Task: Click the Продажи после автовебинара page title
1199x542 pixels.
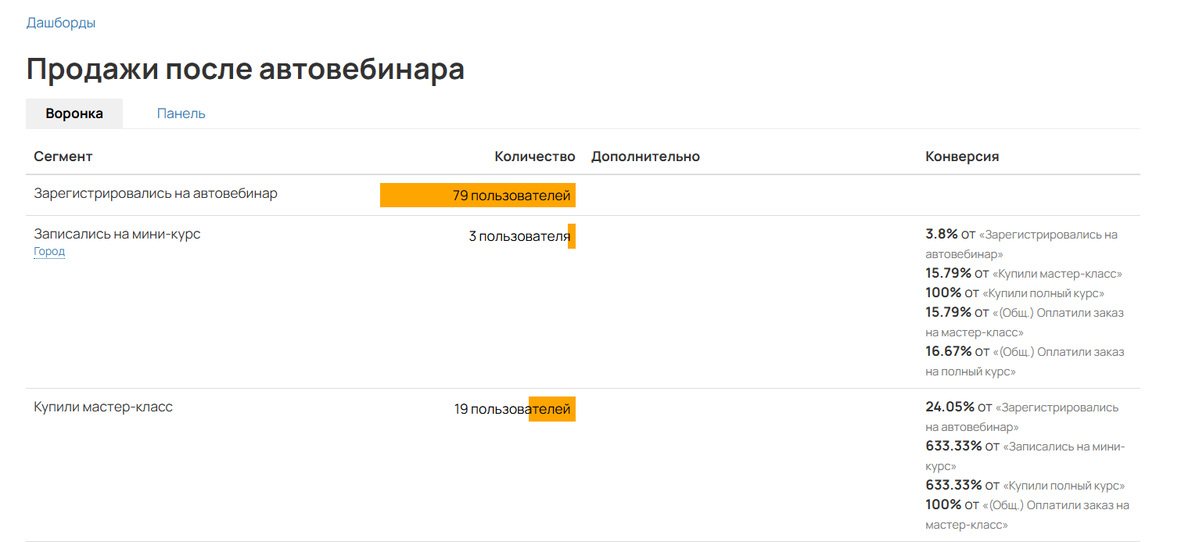Action: point(245,69)
